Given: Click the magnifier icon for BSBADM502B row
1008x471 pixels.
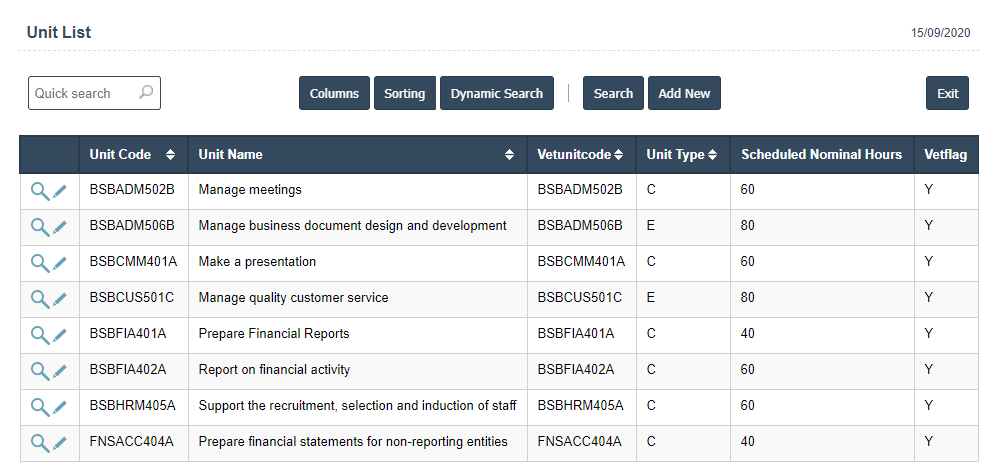Looking at the screenshot, I should (39, 191).
